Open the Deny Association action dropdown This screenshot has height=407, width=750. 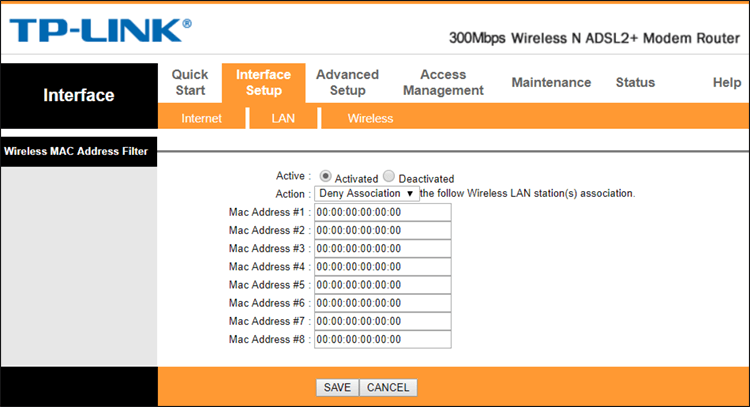pos(367,193)
